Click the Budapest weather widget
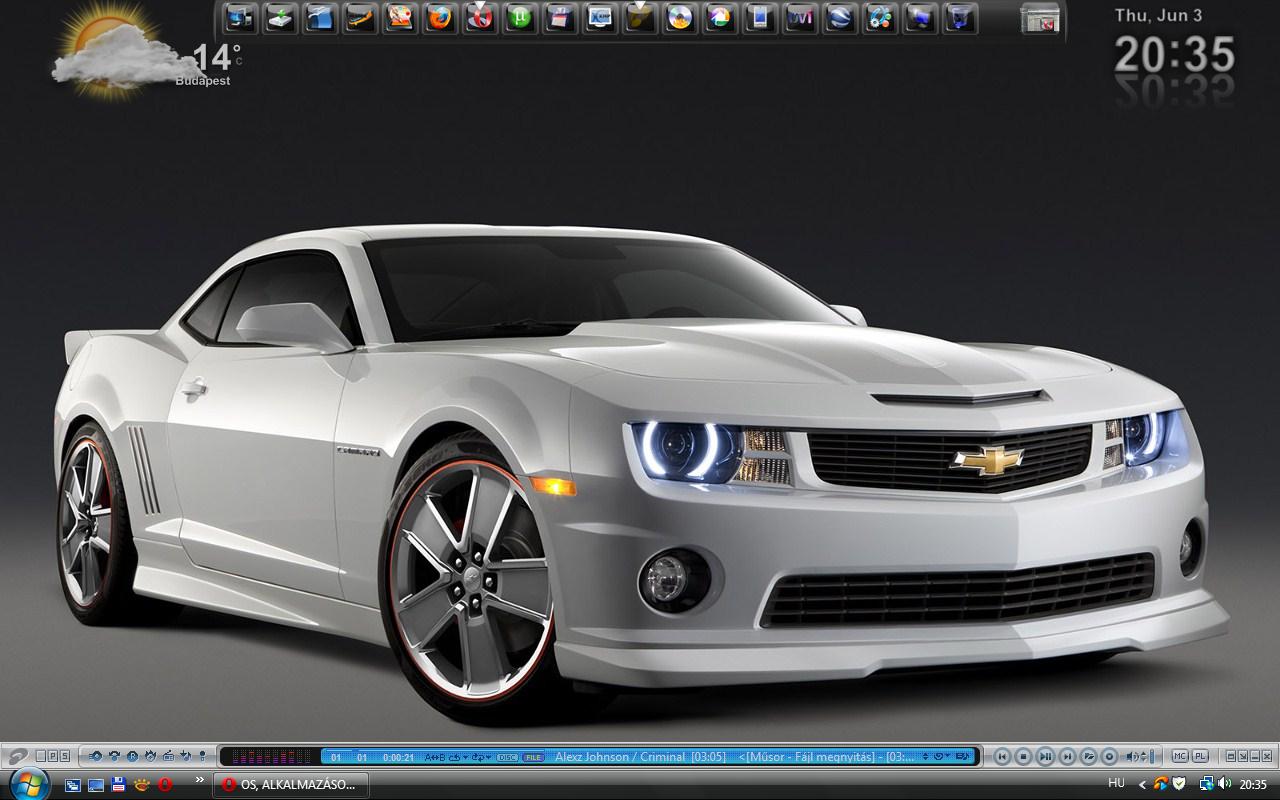Viewport: 1280px width, 800px height. [147, 50]
